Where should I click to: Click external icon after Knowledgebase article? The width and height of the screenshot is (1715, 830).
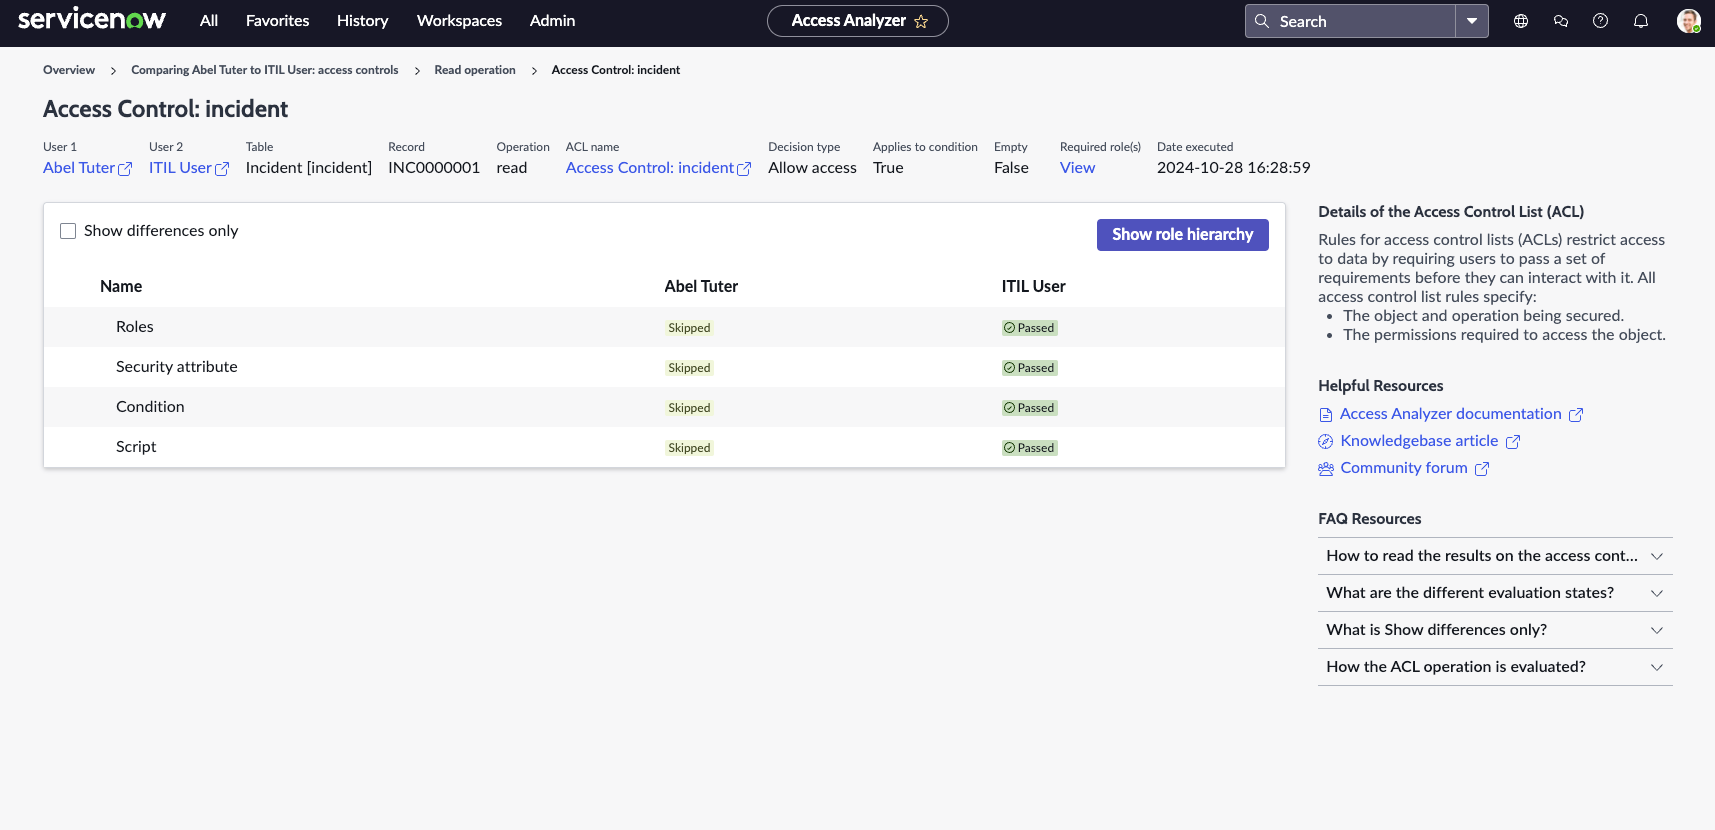[1513, 442]
